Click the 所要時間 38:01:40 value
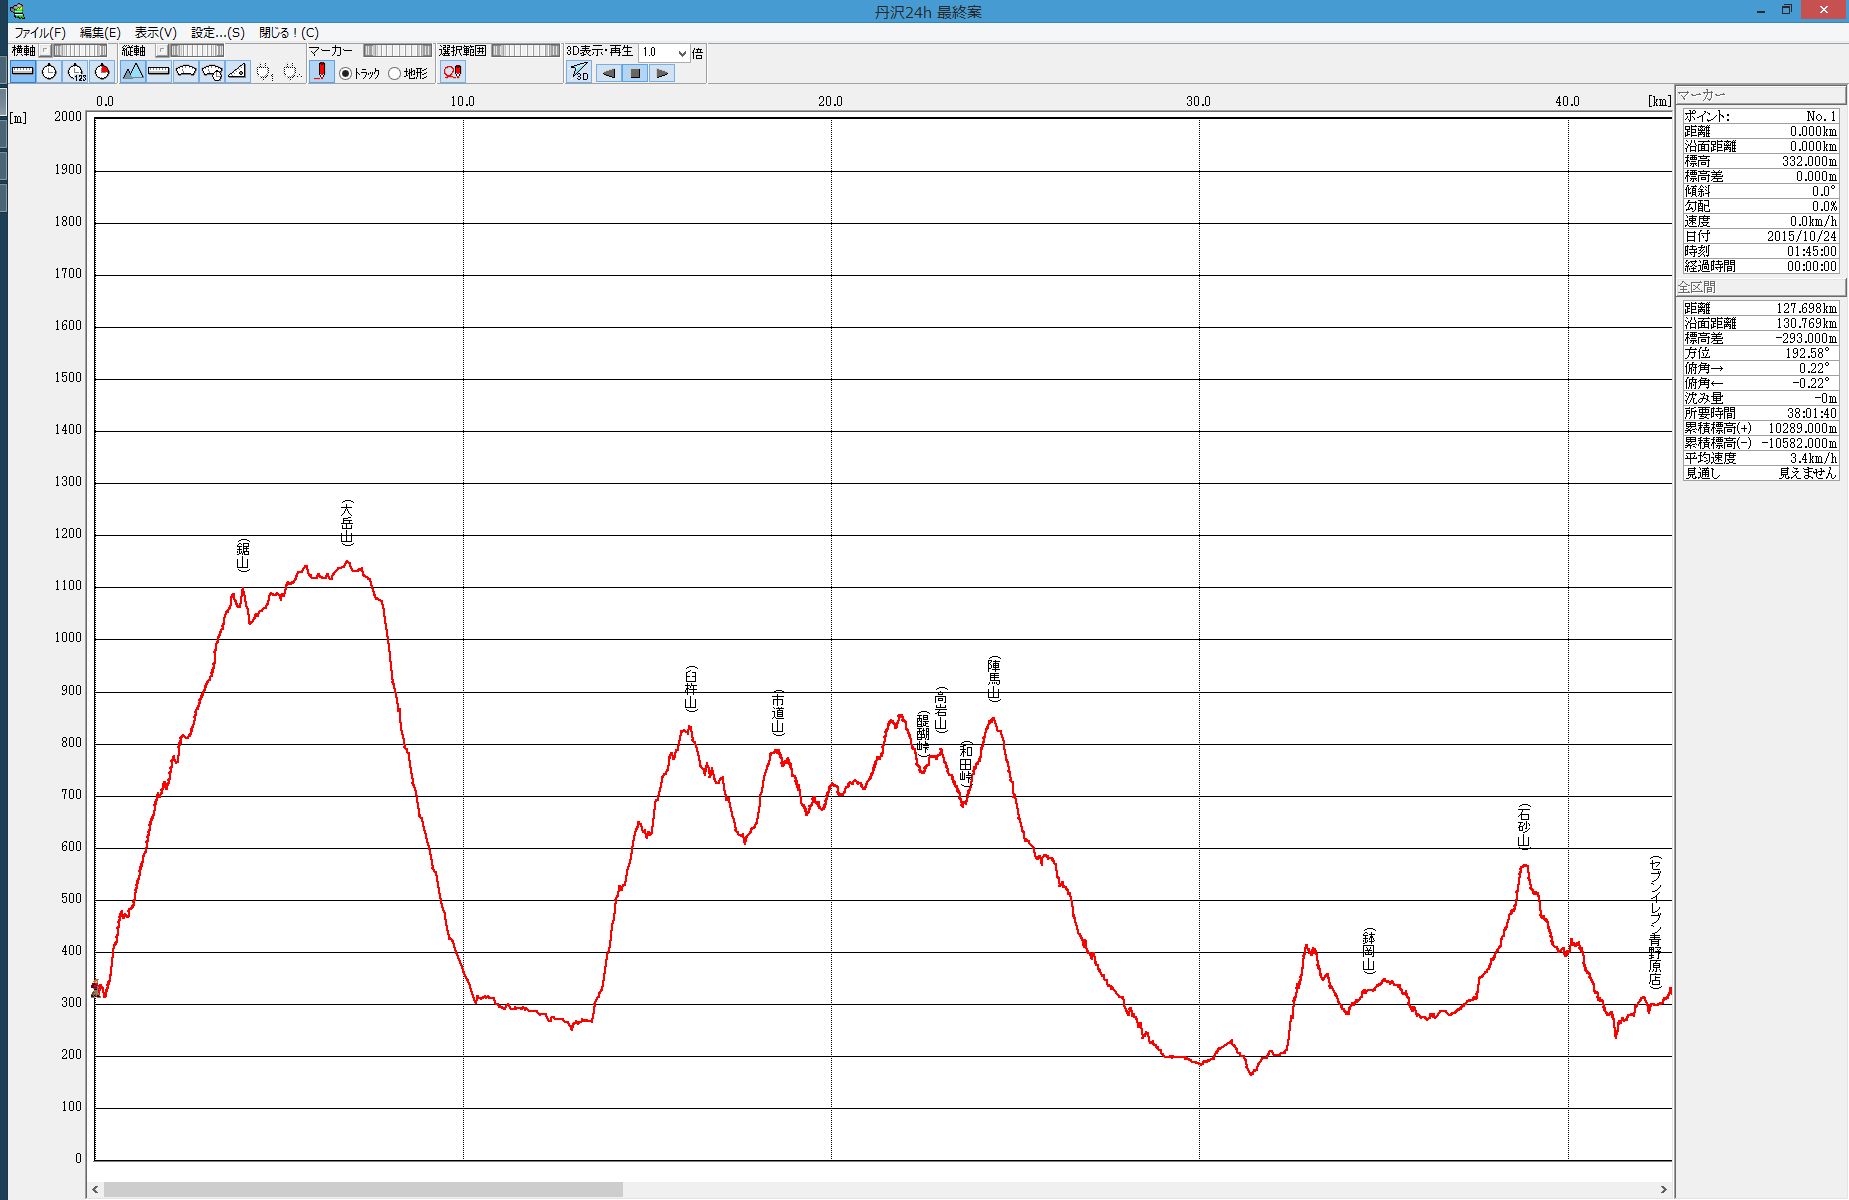1849x1200 pixels. click(x=1812, y=413)
